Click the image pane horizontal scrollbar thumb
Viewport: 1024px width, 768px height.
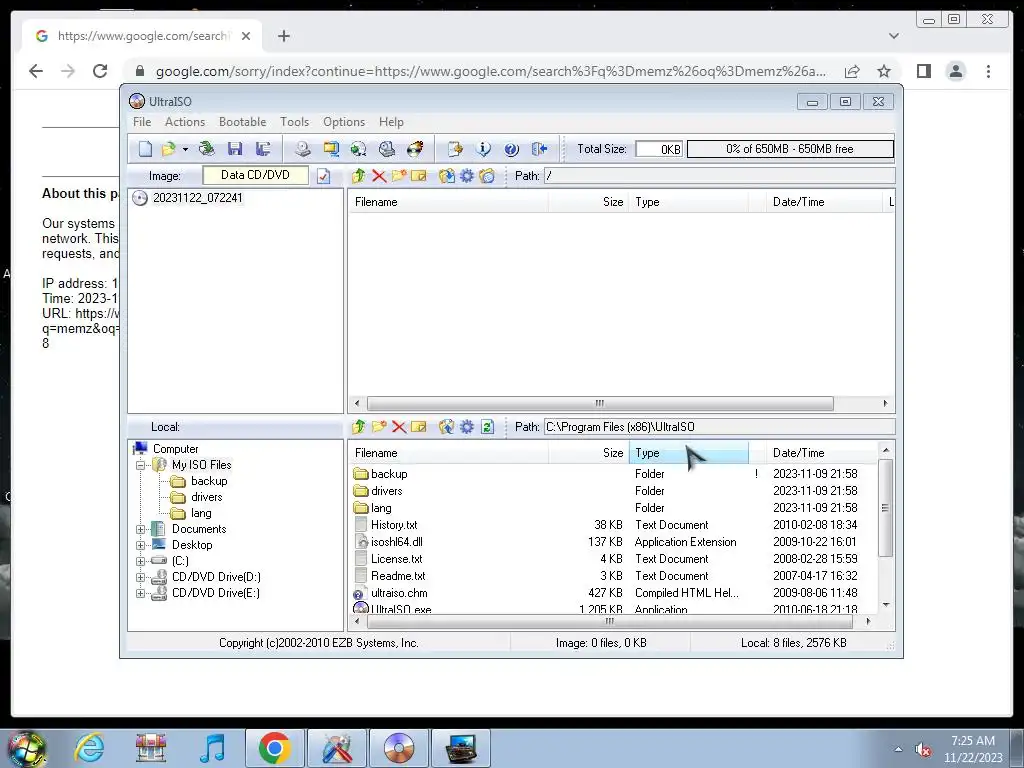pos(600,404)
